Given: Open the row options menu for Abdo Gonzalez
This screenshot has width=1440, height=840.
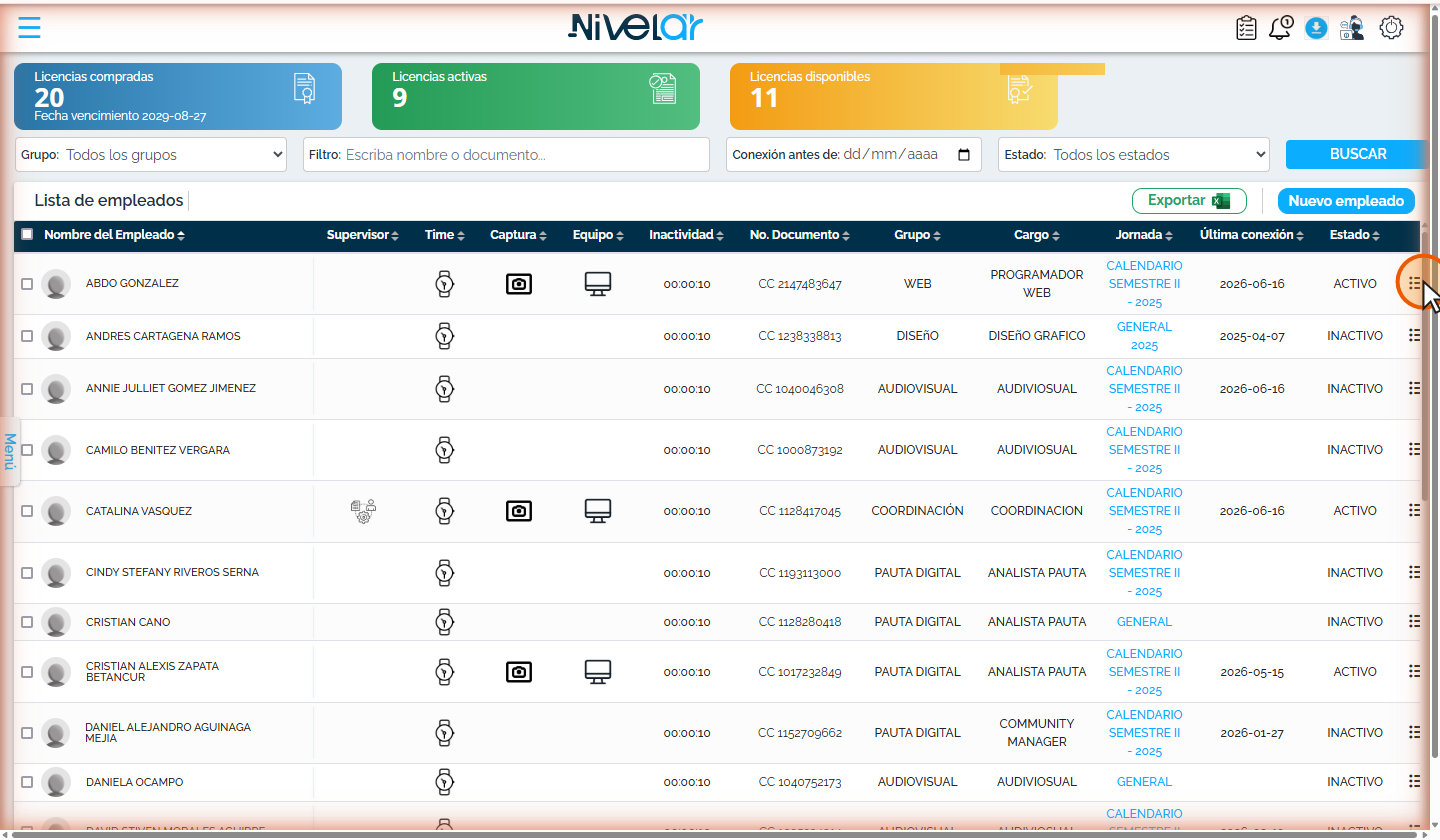Looking at the screenshot, I should 1414,283.
